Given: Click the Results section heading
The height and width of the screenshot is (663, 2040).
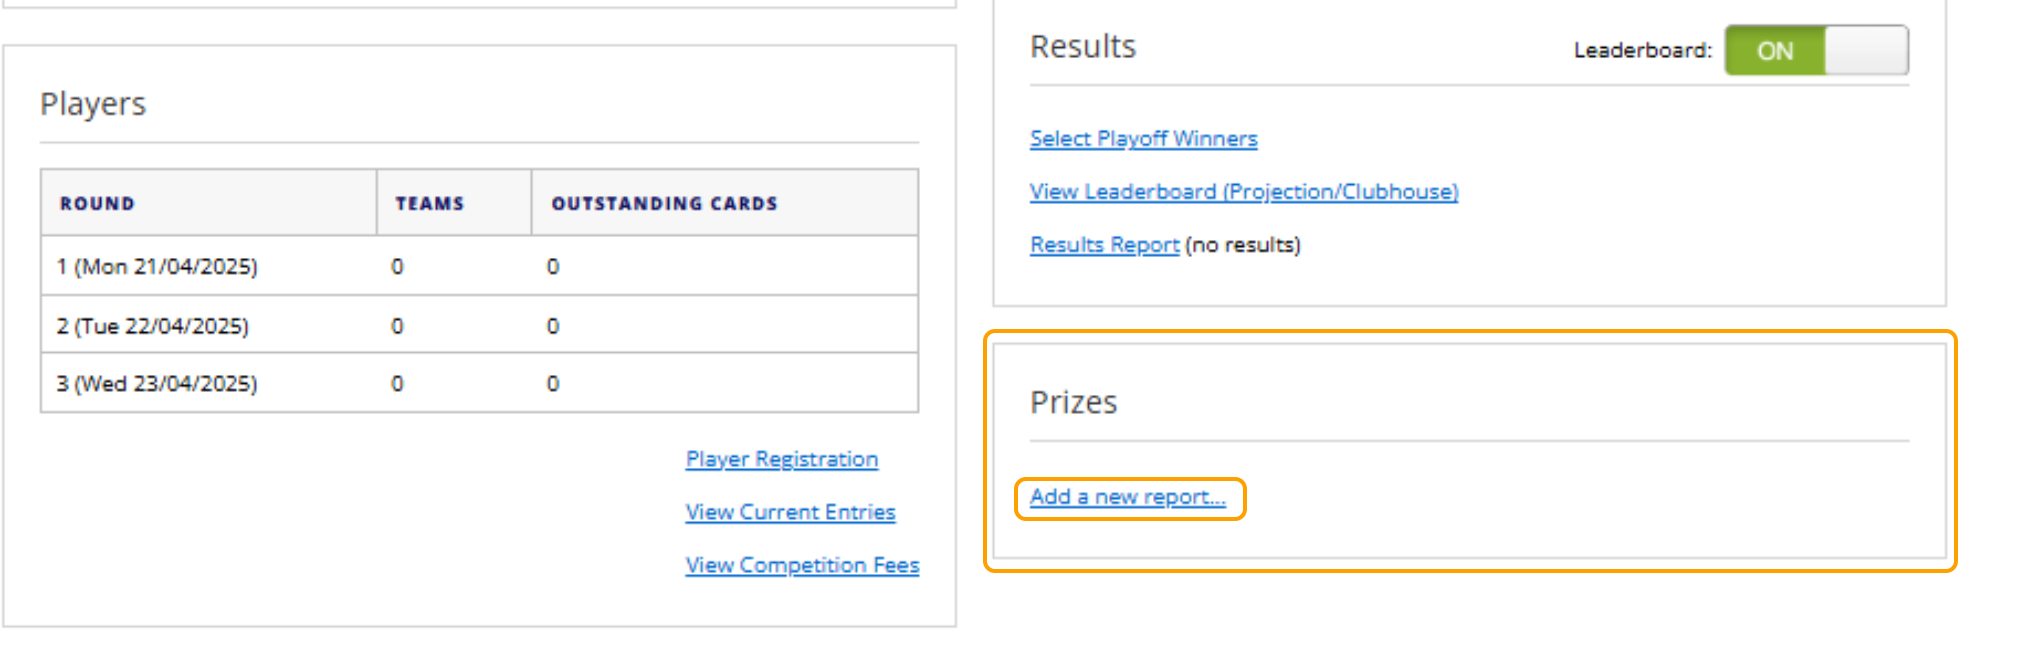Looking at the screenshot, I should [1082, 47].
